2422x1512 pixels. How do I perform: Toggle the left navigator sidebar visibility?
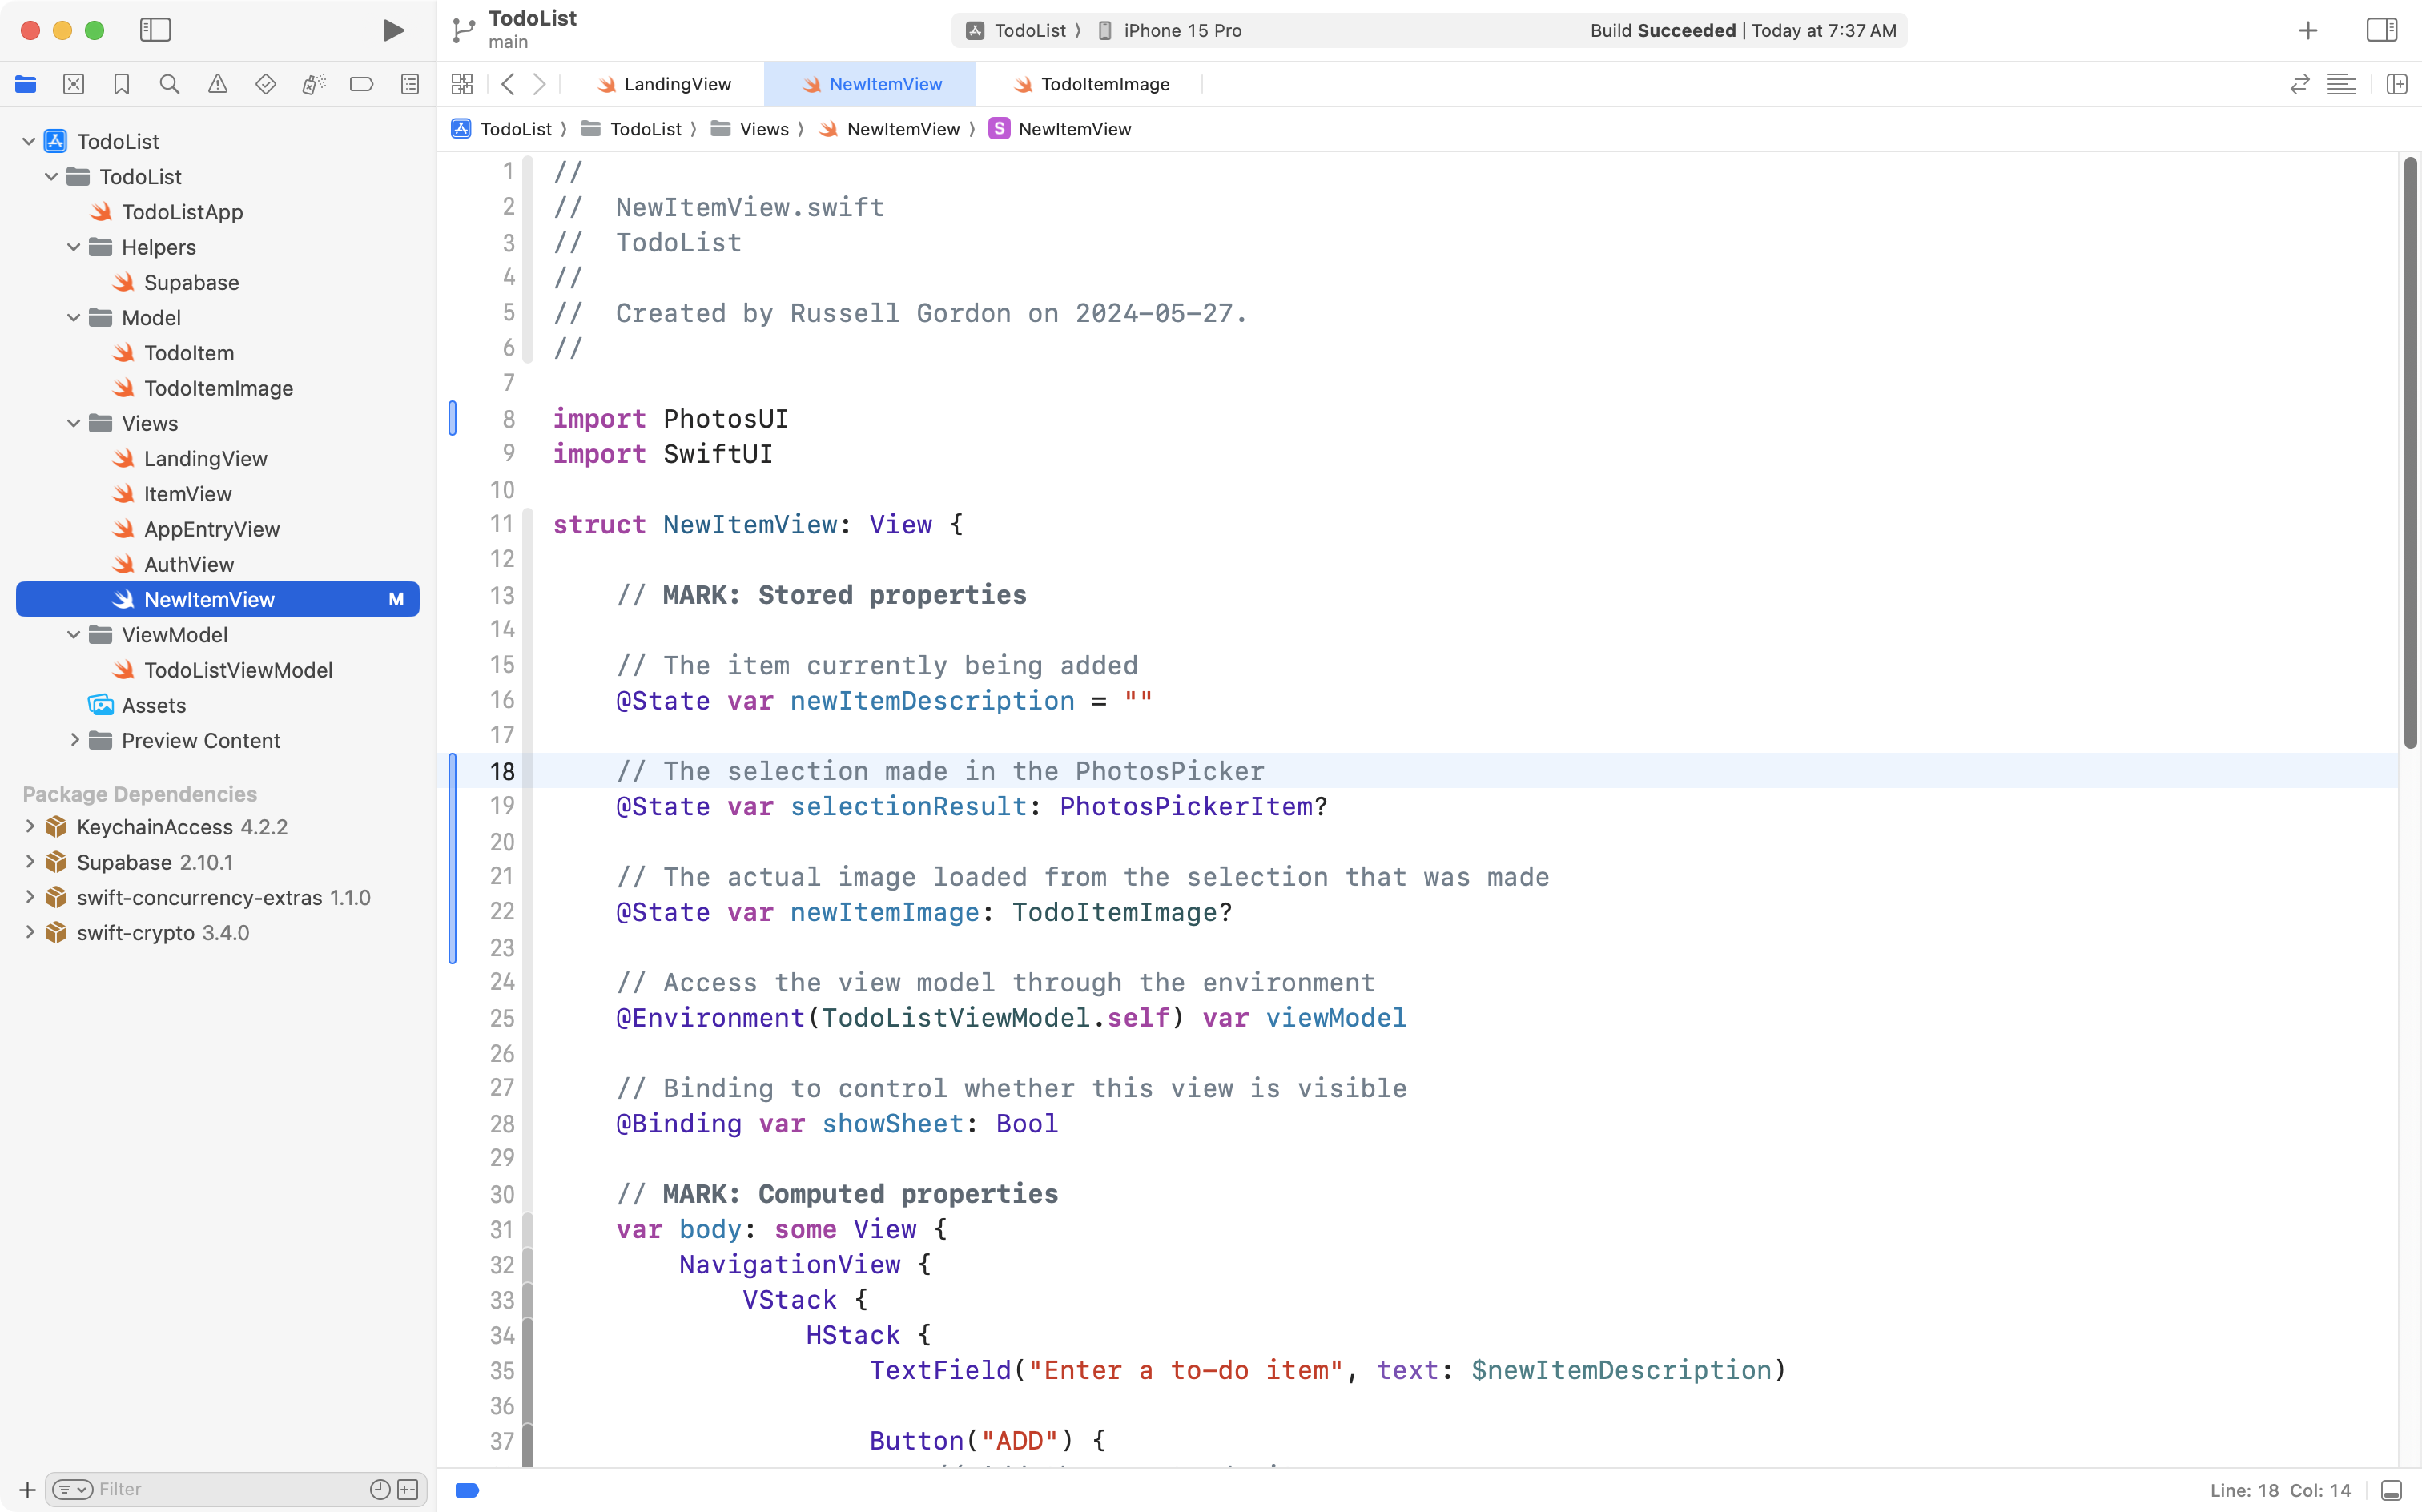point(155,30)
